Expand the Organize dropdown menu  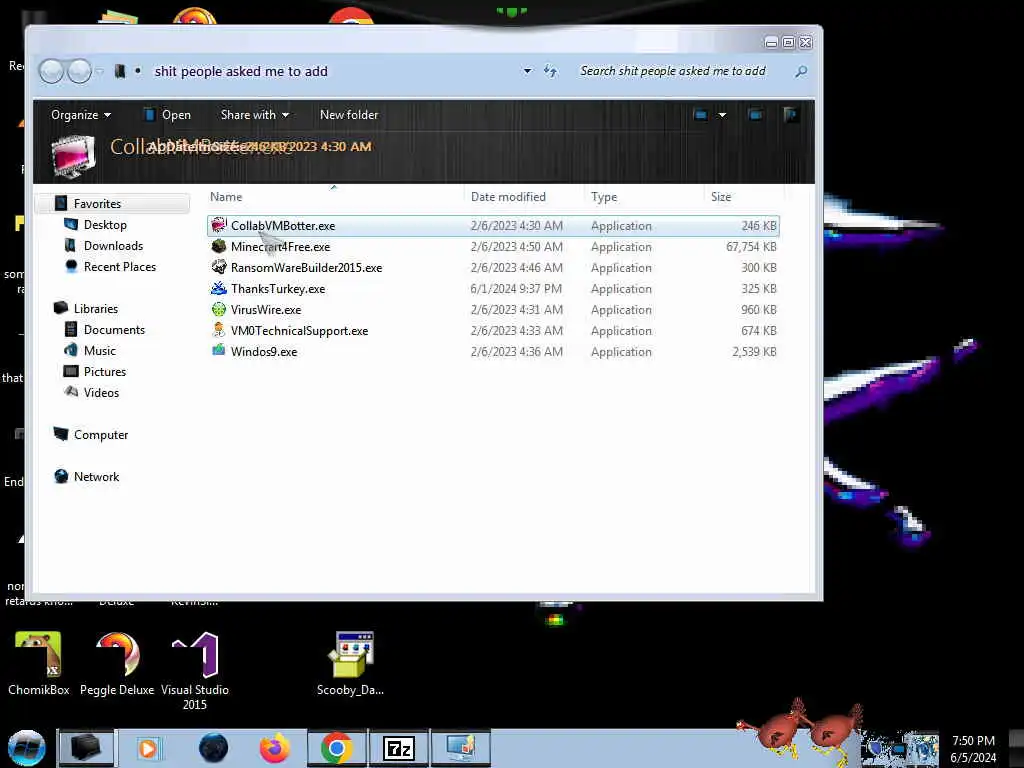tap(81, 115)
